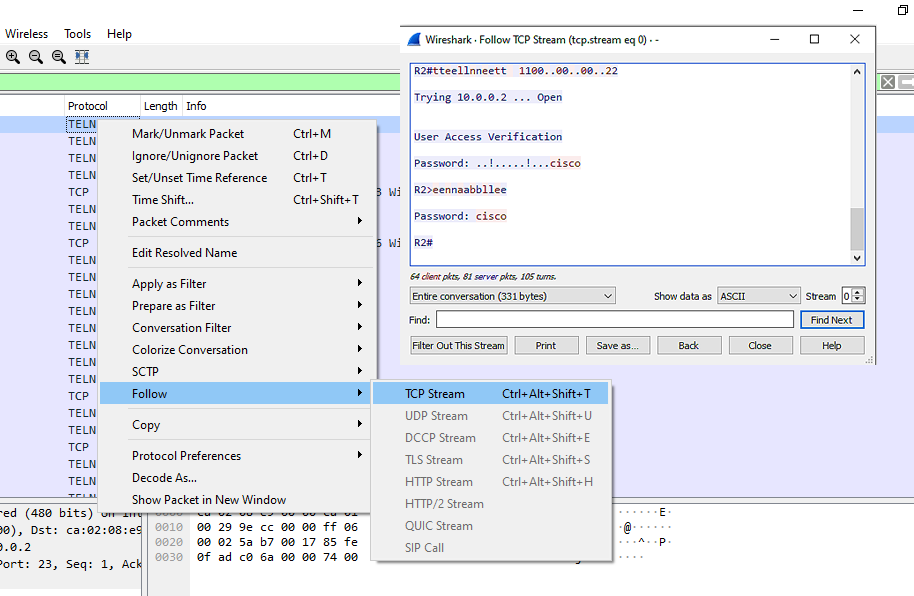The width and height of the screenshot is (914, 596).
Task: Click the clear display filter X icon
Action: (x=886, y=82)
